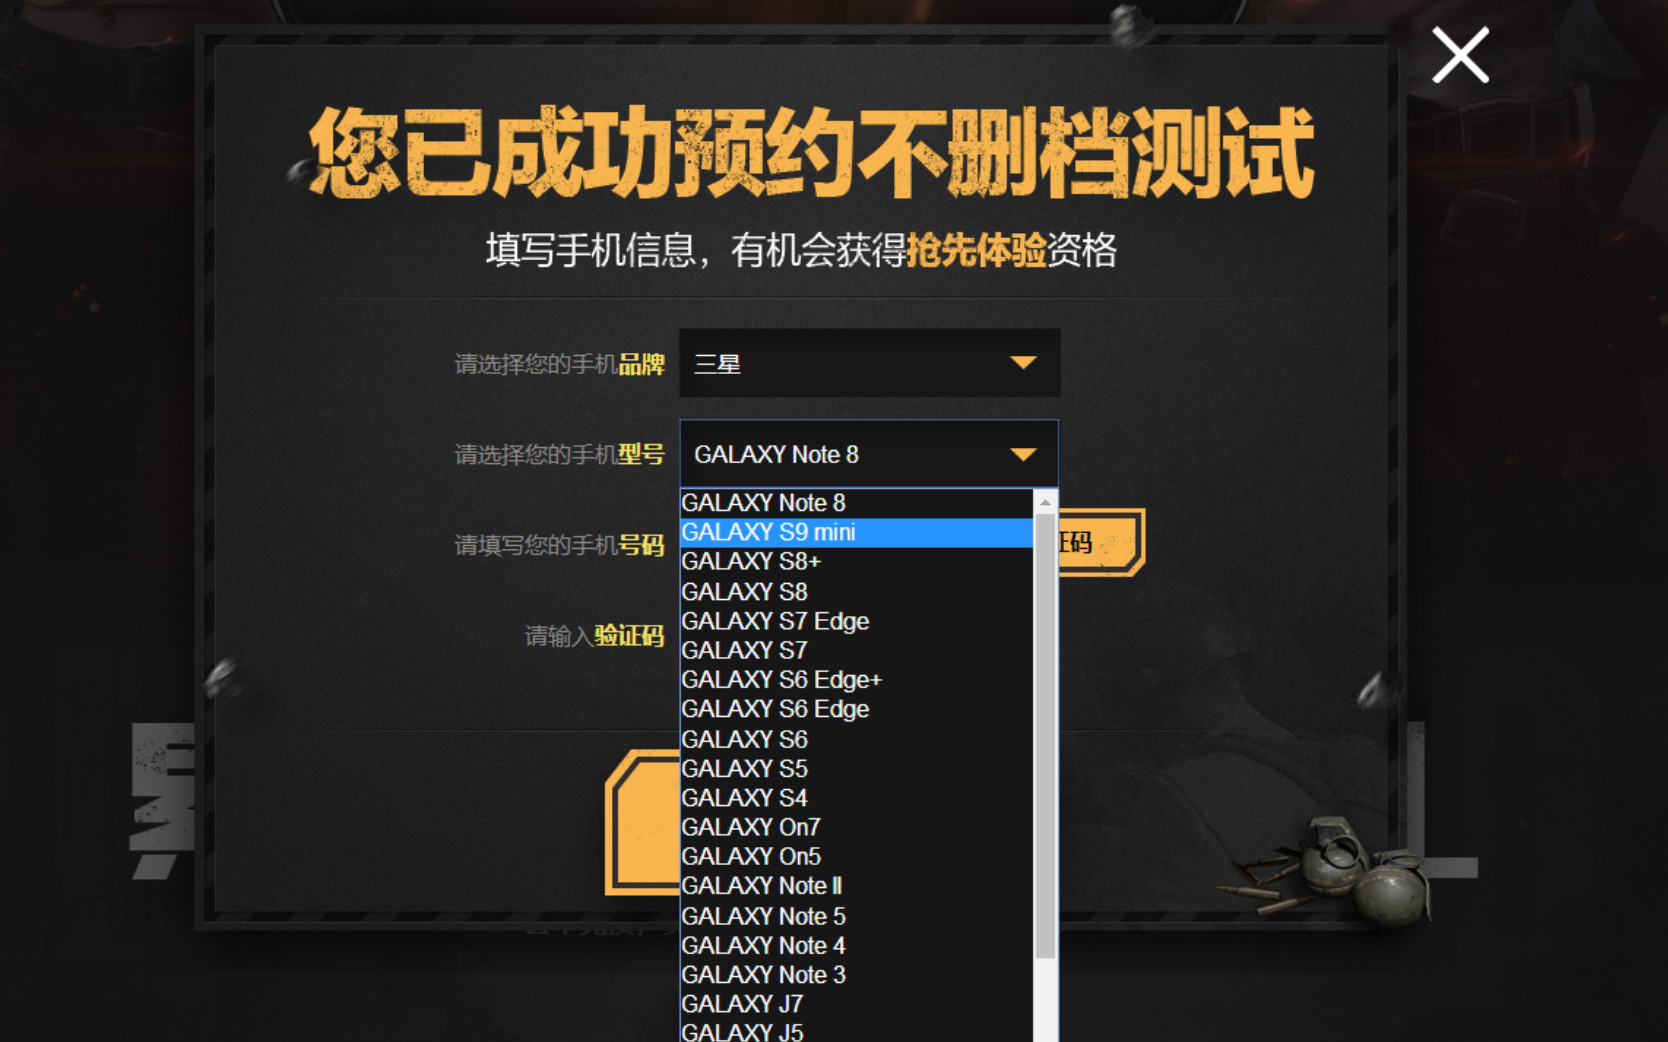
Task: Click the model list scrollbar thumb
Action: [x=1045, y=736]
